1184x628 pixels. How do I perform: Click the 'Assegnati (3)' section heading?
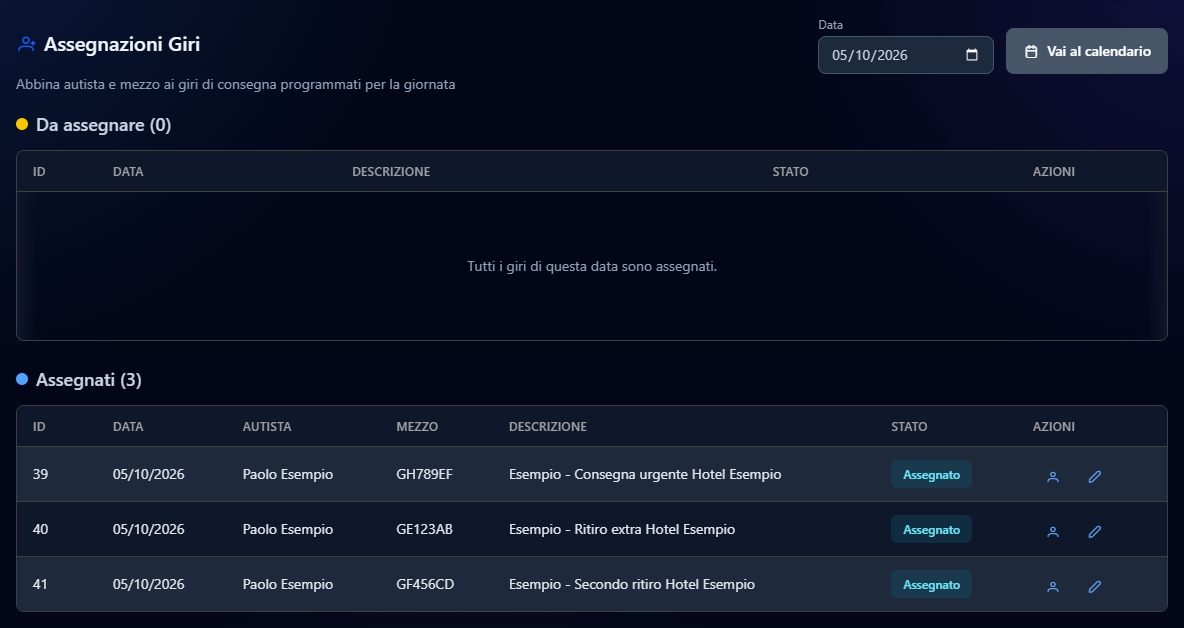point(88,380)
